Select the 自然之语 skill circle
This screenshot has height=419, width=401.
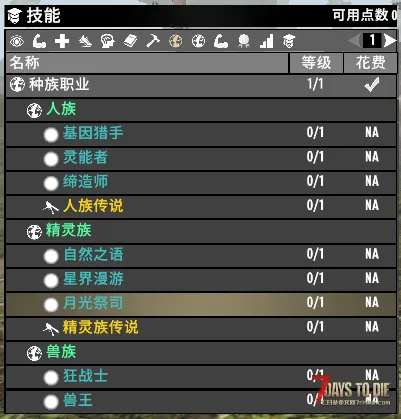(51, 256)
